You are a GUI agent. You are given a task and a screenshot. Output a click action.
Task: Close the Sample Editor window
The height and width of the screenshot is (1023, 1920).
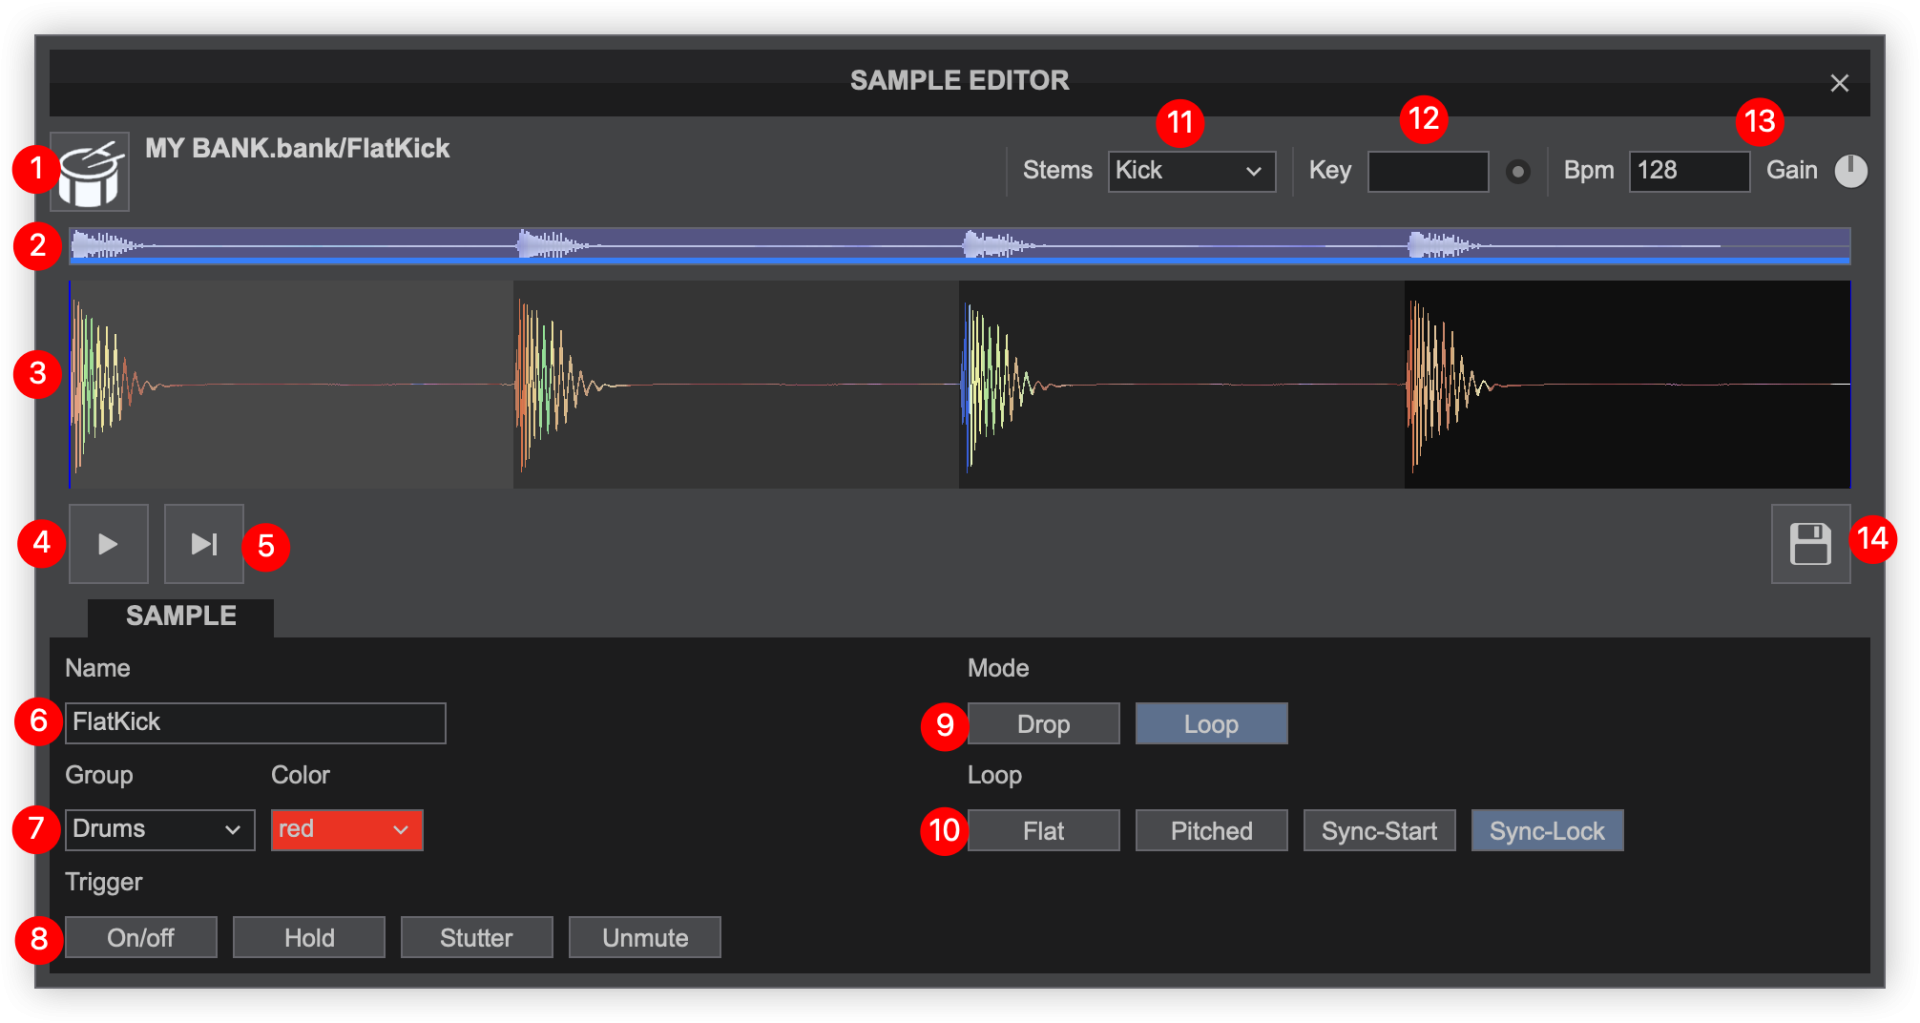pyautogui.click(x=1839, y=83)
